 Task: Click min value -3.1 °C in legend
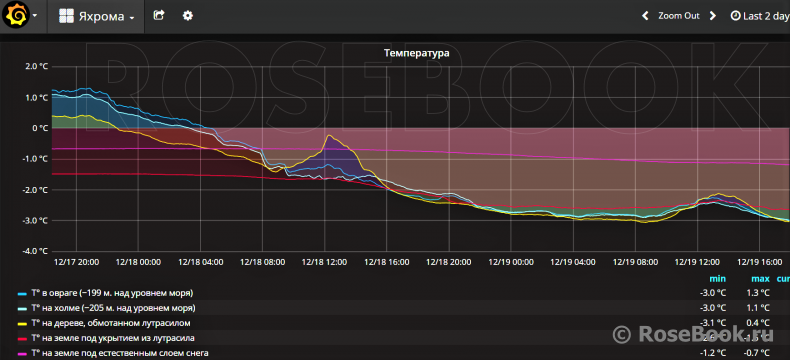click(x=713, y=323)
